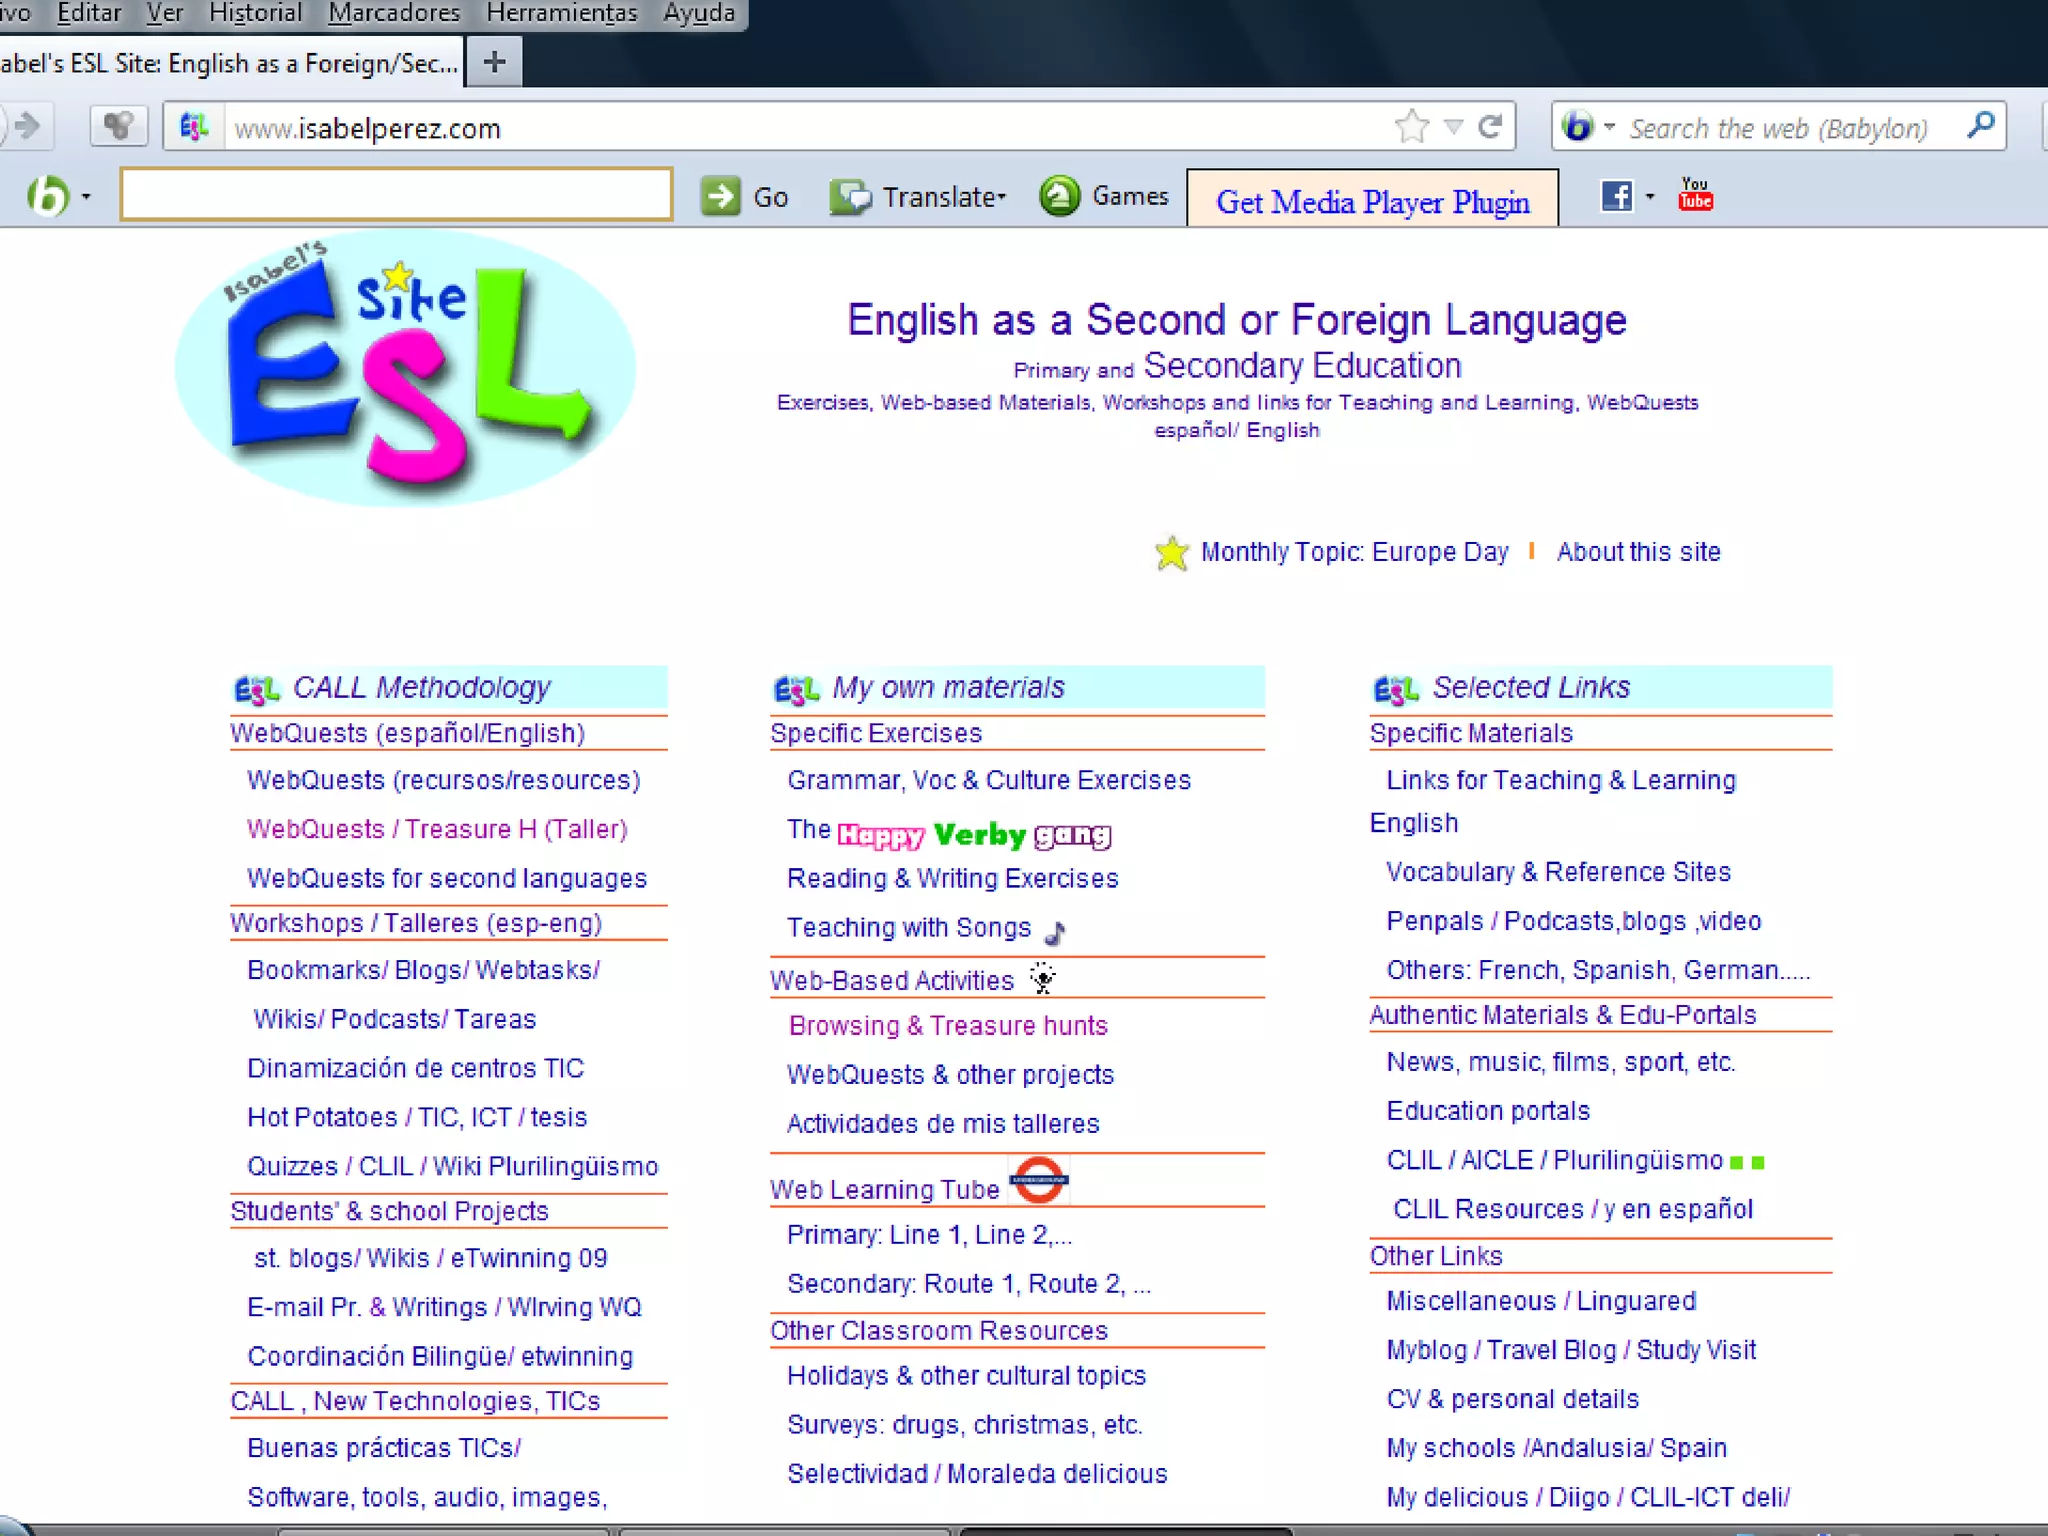Click the YouTube icon in toolbar
Screen dimensions: 2048x1536
pos(1695,195)
